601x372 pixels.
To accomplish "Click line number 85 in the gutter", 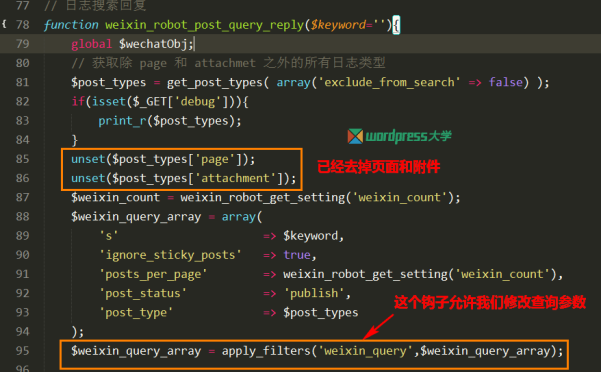I will tap(23, 159).
